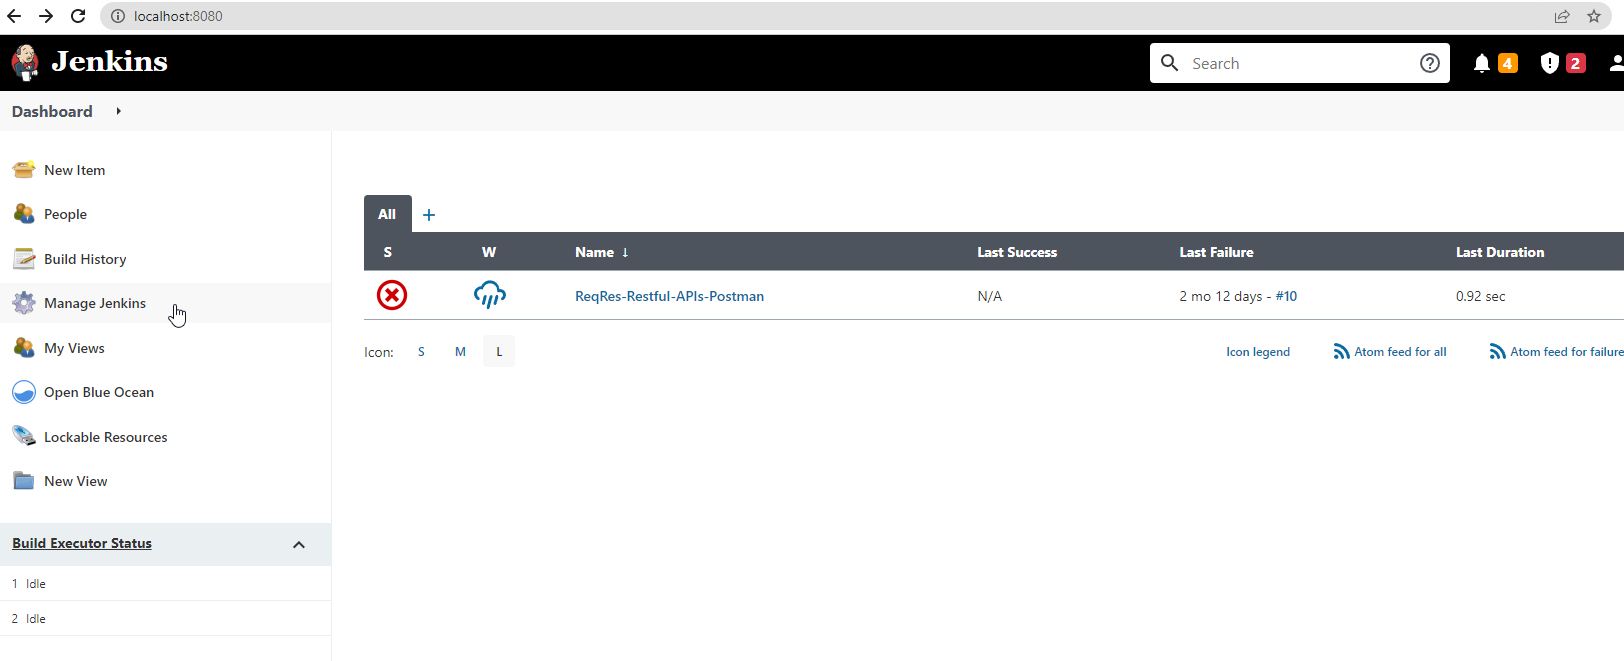Image resolution: width=1624 pixels, height=661 pixels.
Task: Click the New View folder icon
Action: (24, 481)
